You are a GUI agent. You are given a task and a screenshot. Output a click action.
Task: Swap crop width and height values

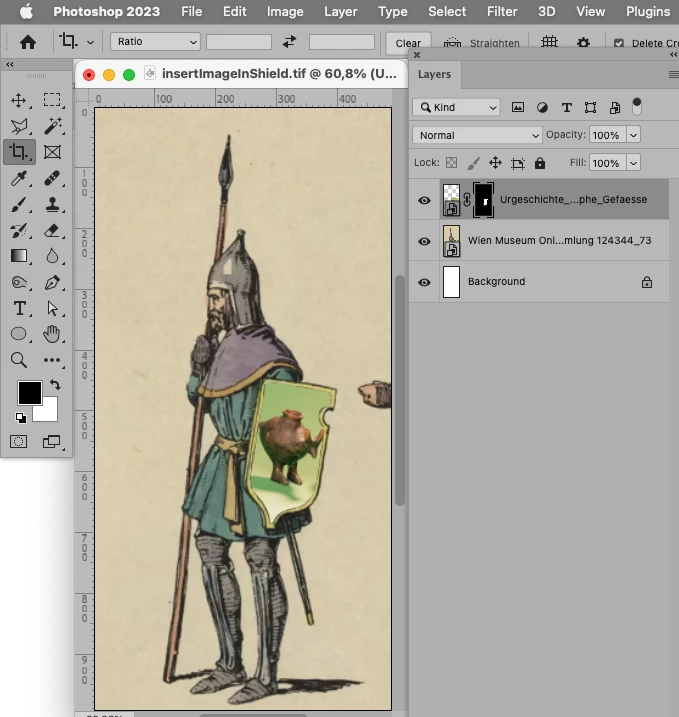click(290, 42)
